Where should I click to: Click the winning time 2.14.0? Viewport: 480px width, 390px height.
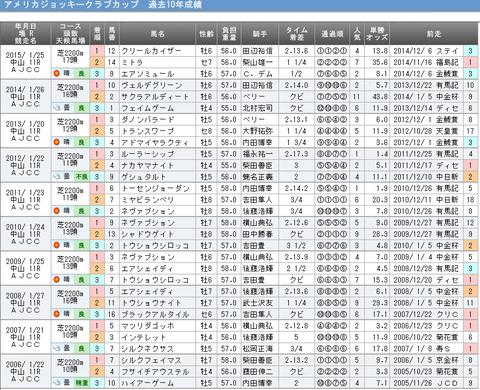[296, 85]
